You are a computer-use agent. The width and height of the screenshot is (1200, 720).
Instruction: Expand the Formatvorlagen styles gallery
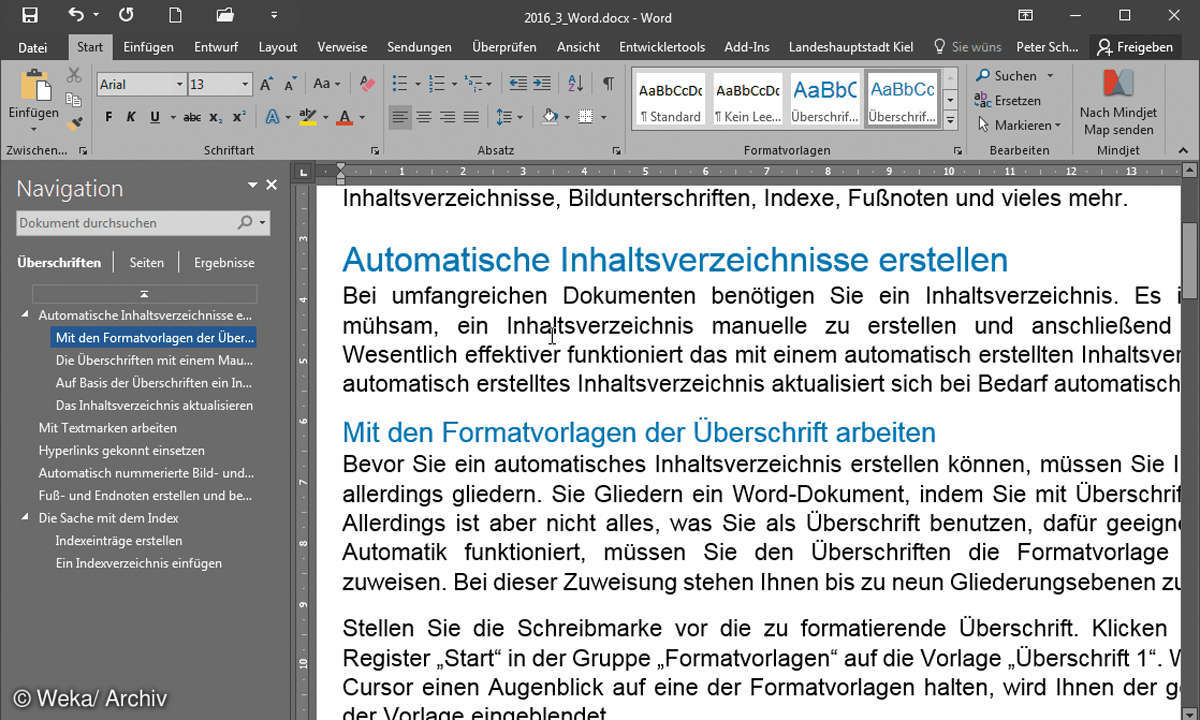pyautogui.click(x=951, y=122)
